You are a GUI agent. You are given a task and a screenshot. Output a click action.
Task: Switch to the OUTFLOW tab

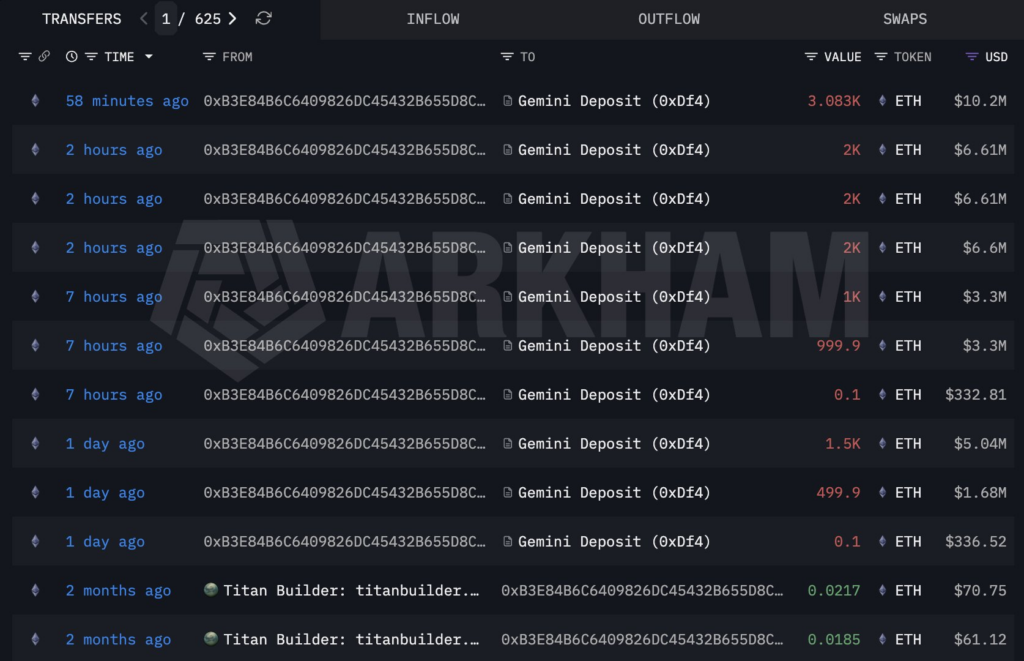(x=669, y=19)
